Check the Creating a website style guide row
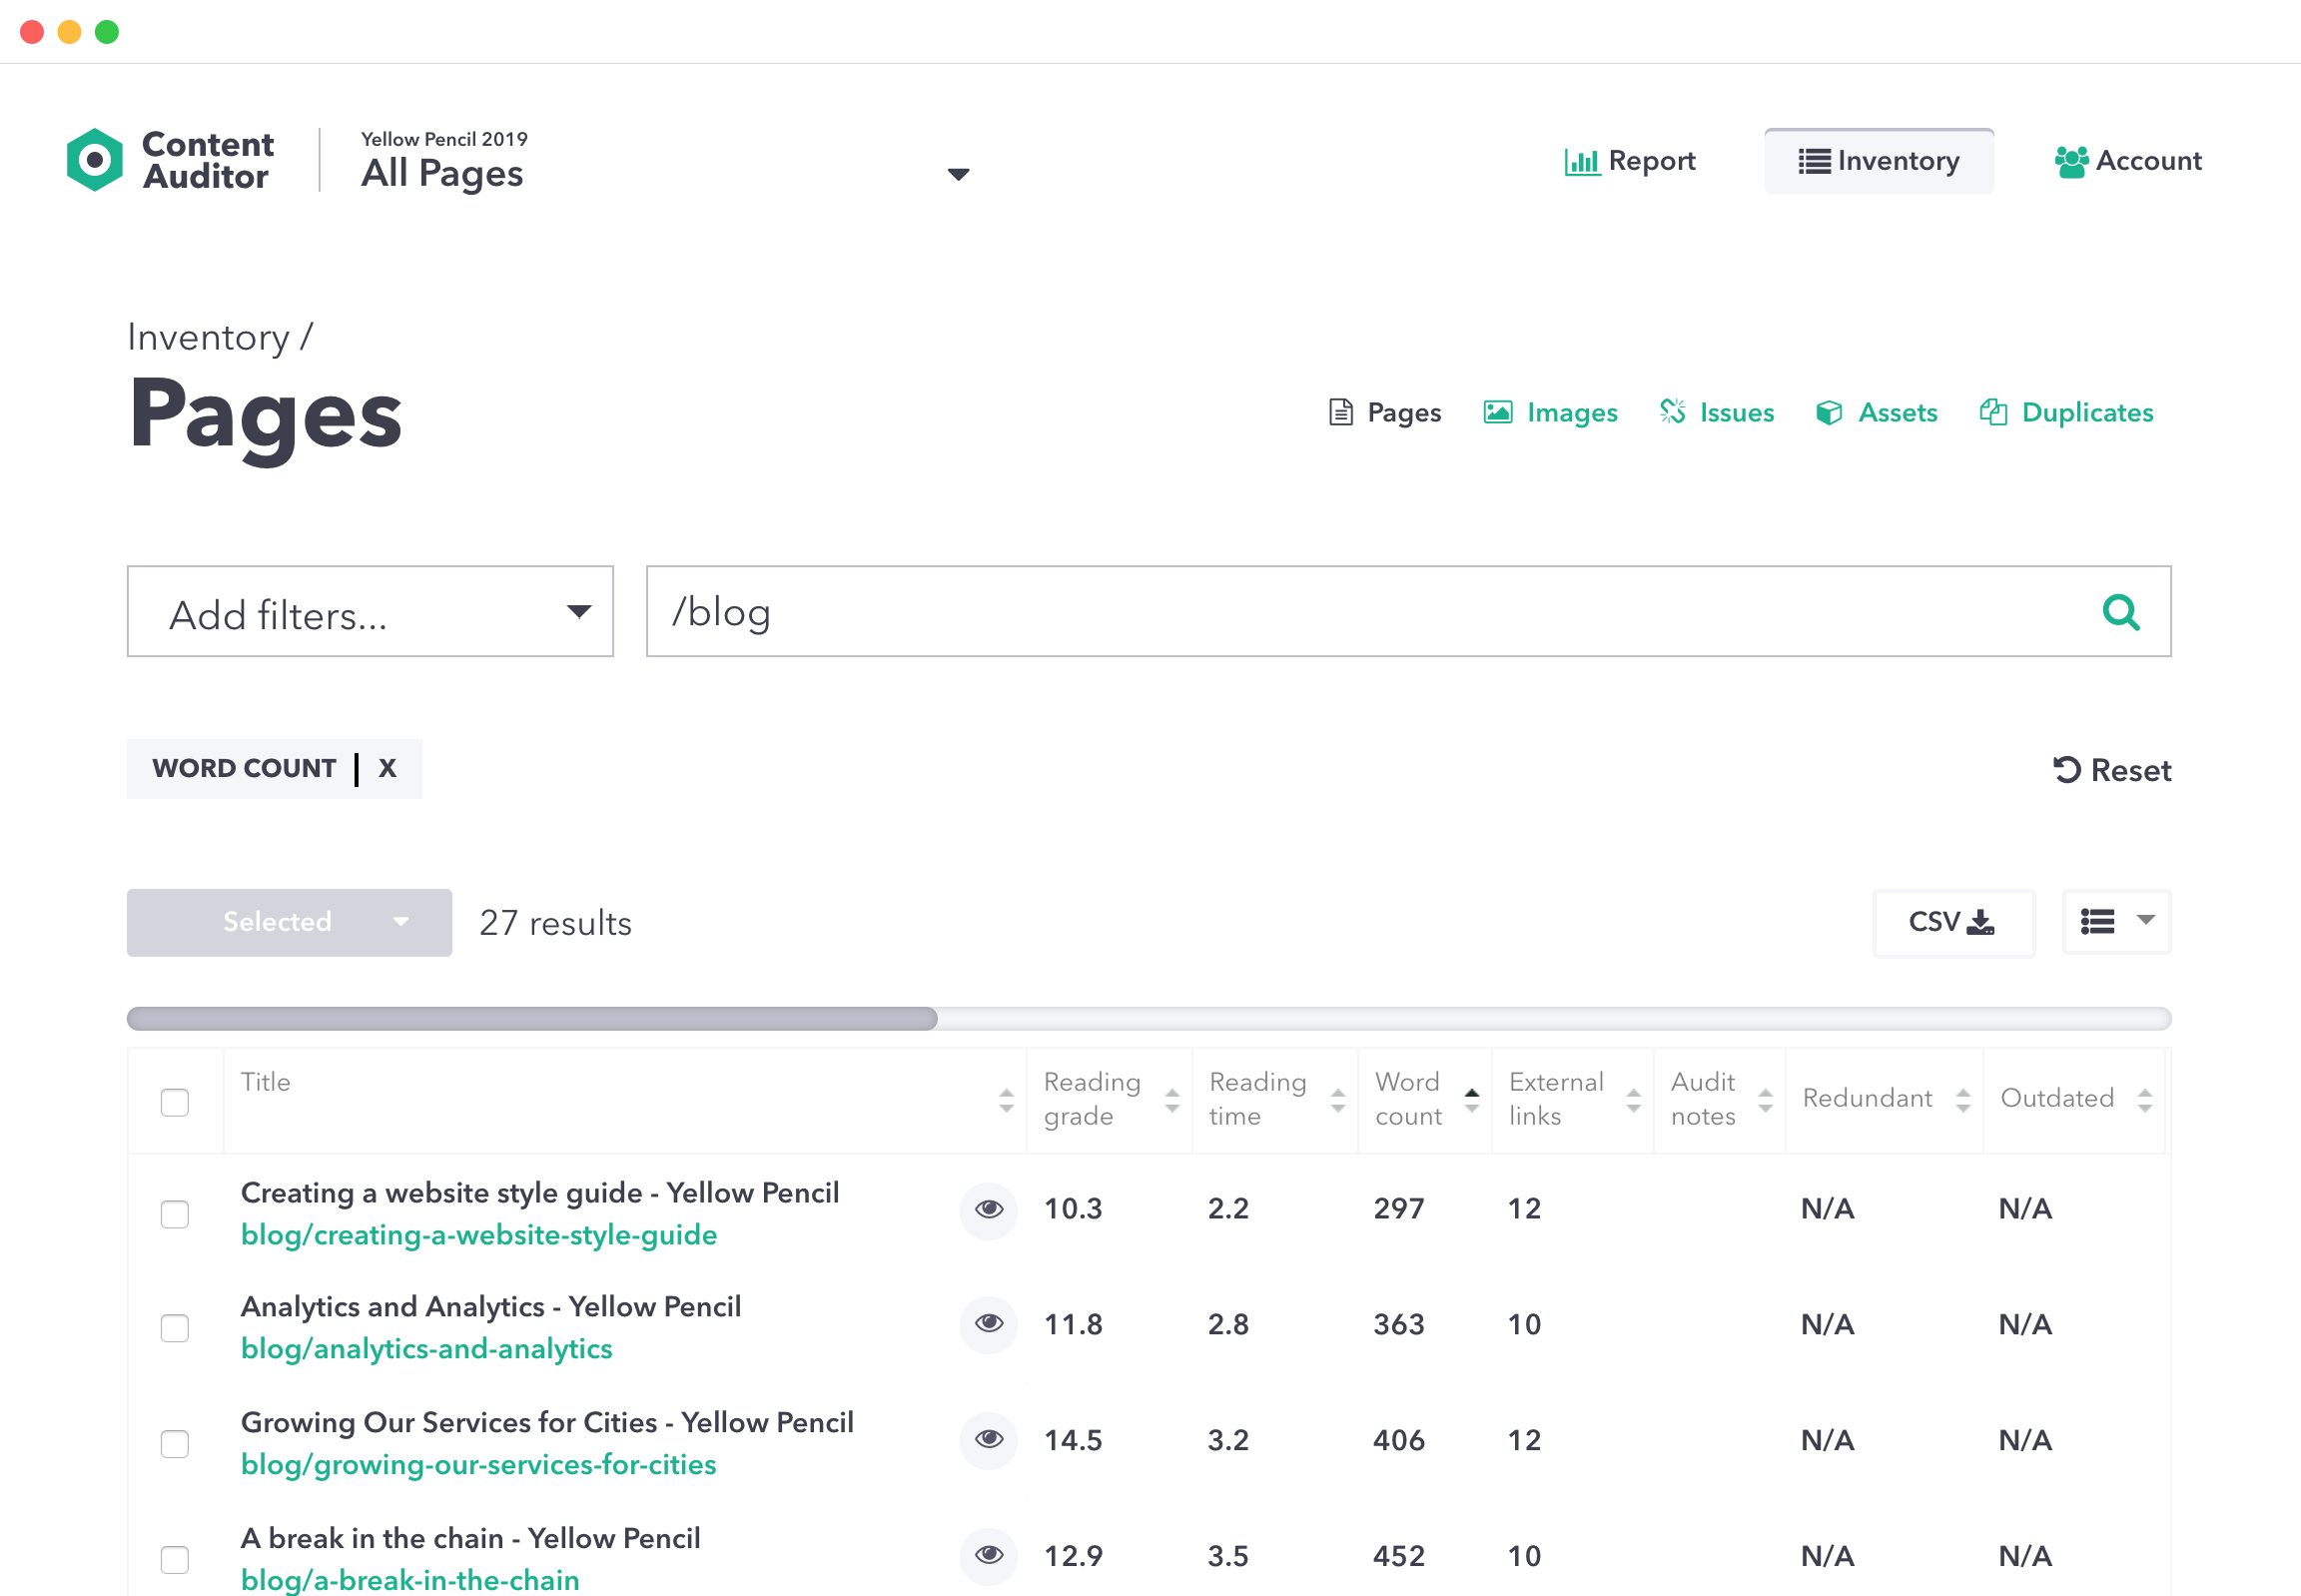The width and height of the screenshot is (2301, 1596). (175, 1213)
